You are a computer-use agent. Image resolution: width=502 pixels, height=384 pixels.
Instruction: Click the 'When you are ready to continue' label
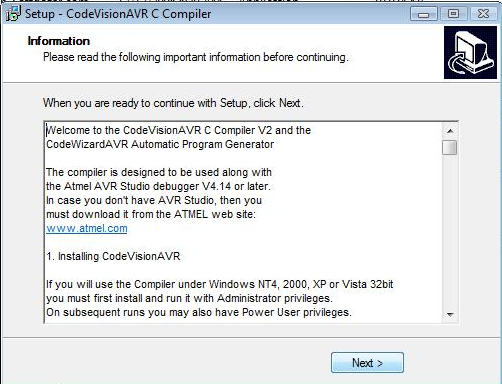173,103
